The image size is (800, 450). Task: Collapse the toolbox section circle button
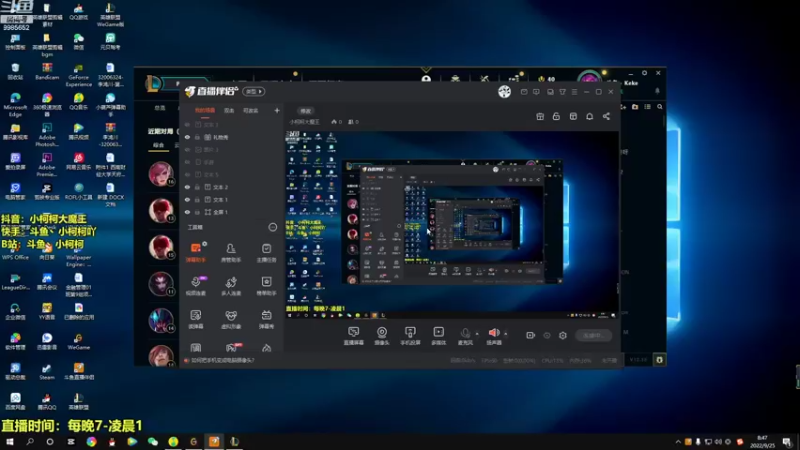point(272,227)
